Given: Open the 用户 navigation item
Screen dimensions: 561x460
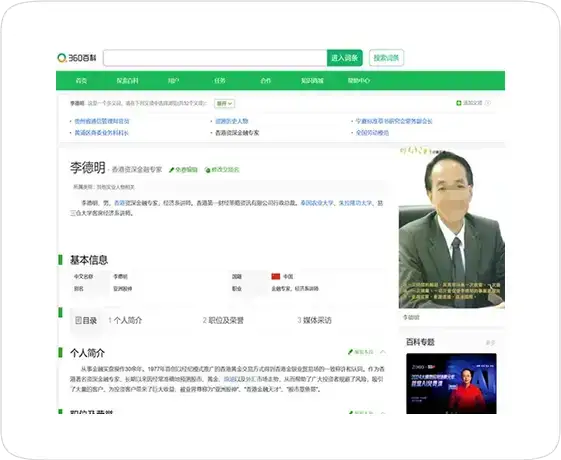Looking at the screenshot, I should 174,81.
